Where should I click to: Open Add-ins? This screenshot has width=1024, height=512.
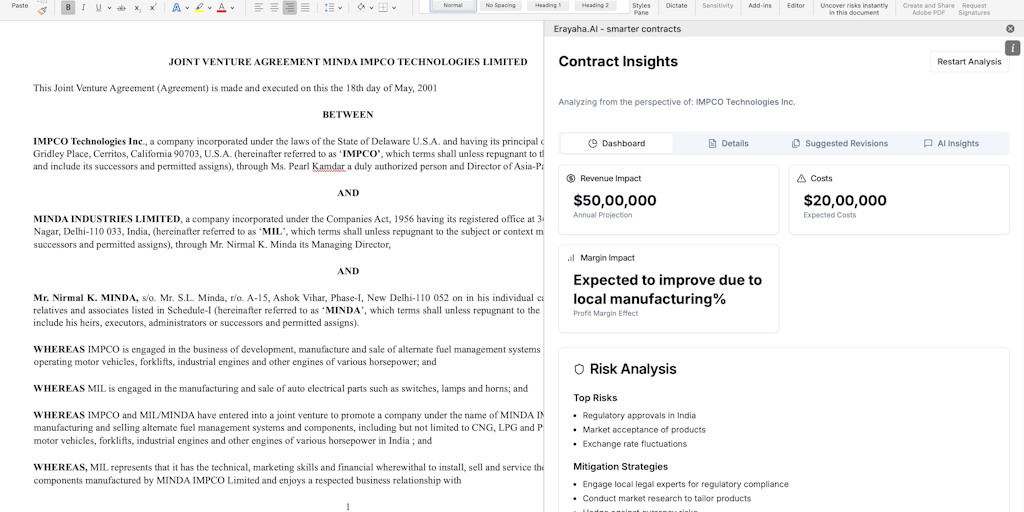760,5
